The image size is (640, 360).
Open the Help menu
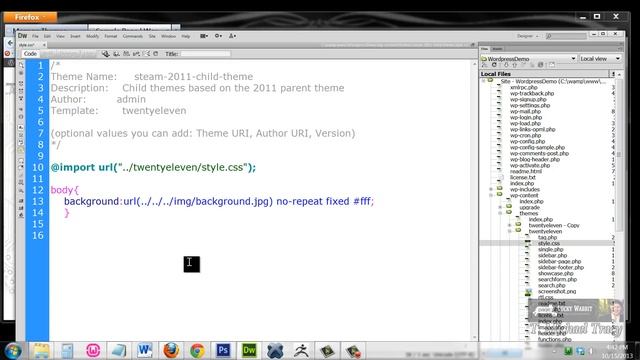(186, 36)
